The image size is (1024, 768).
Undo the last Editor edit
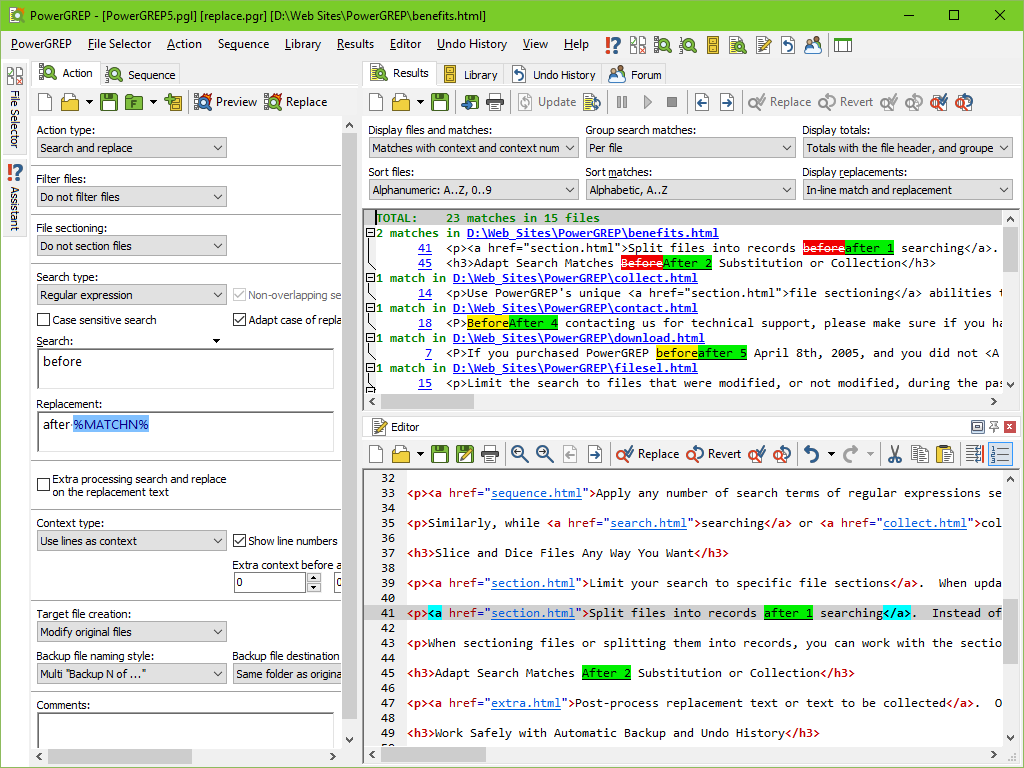(810, 454)
